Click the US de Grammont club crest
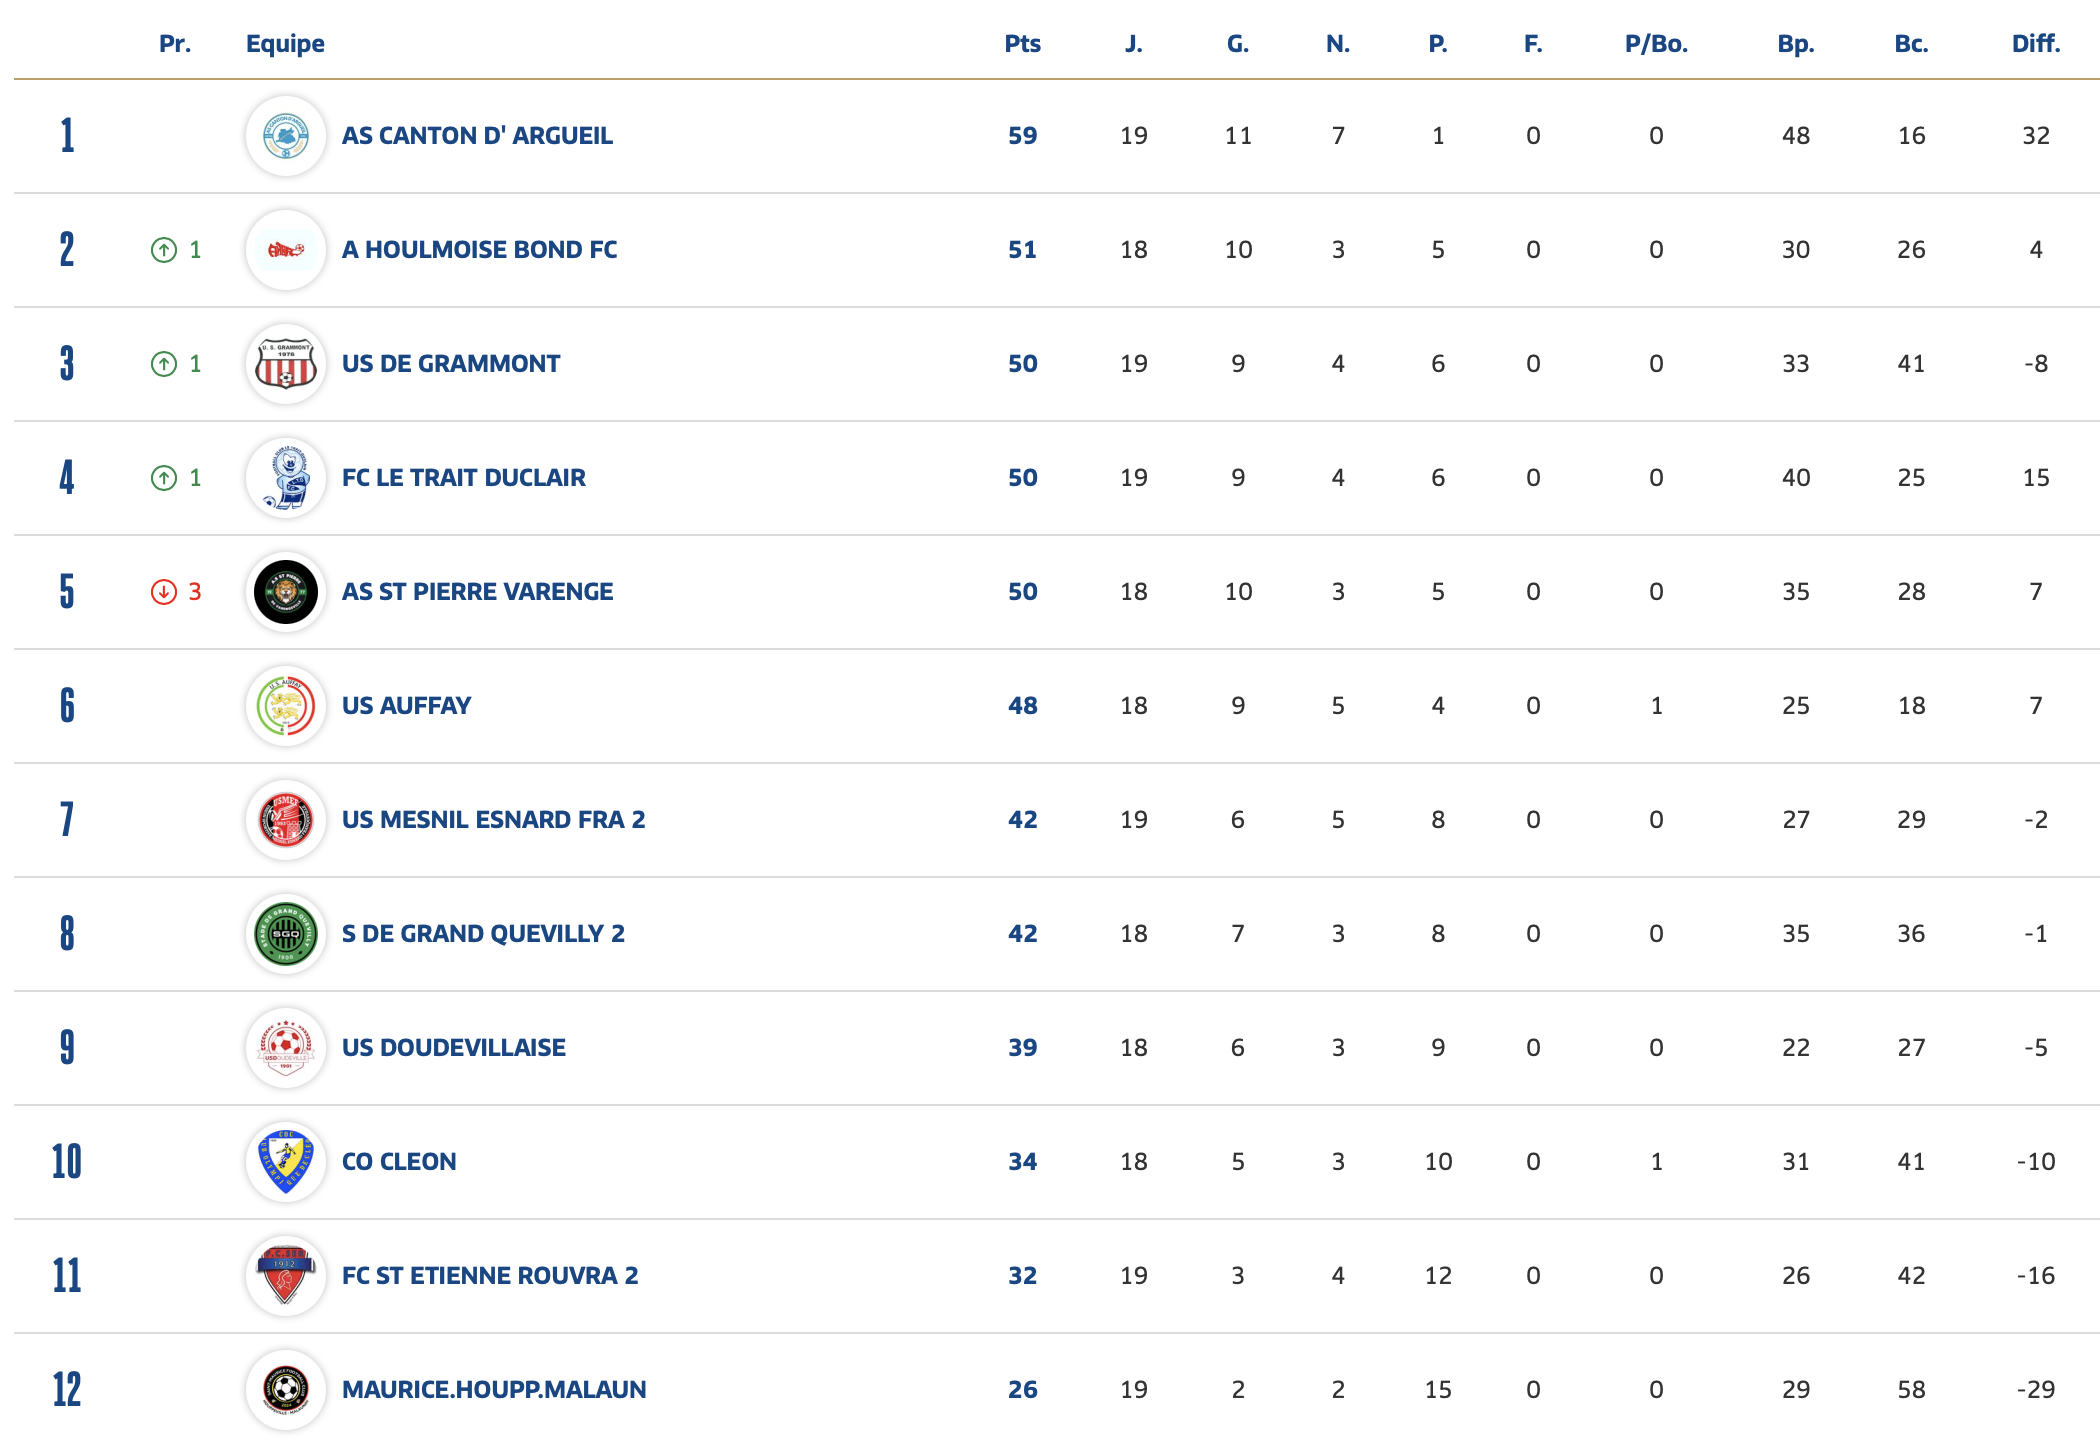The image size is (2100, 1450). [285, 364]
